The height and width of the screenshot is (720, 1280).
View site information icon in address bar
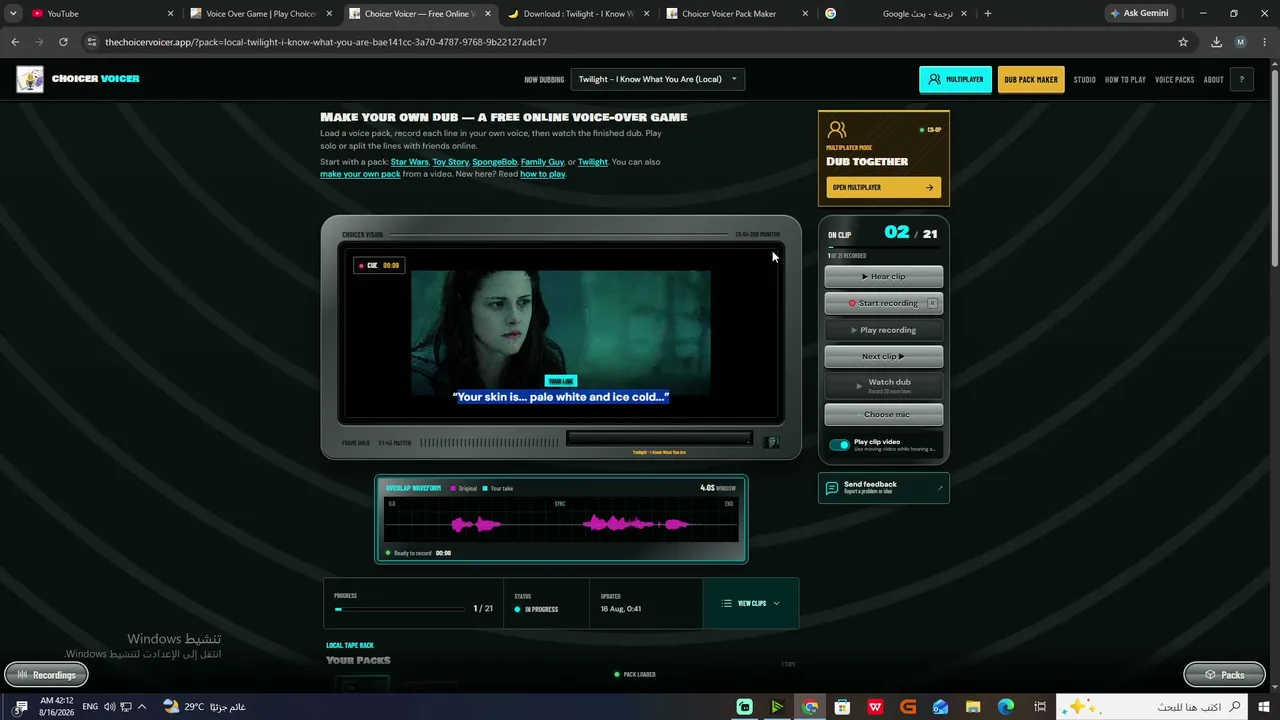point(91,42)
